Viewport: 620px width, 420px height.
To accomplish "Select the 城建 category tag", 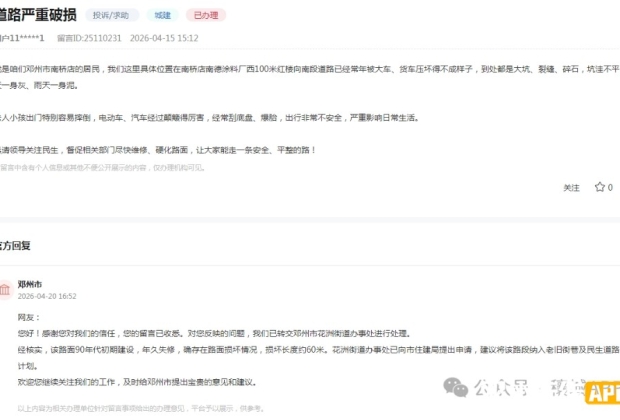I will [160, 15].
